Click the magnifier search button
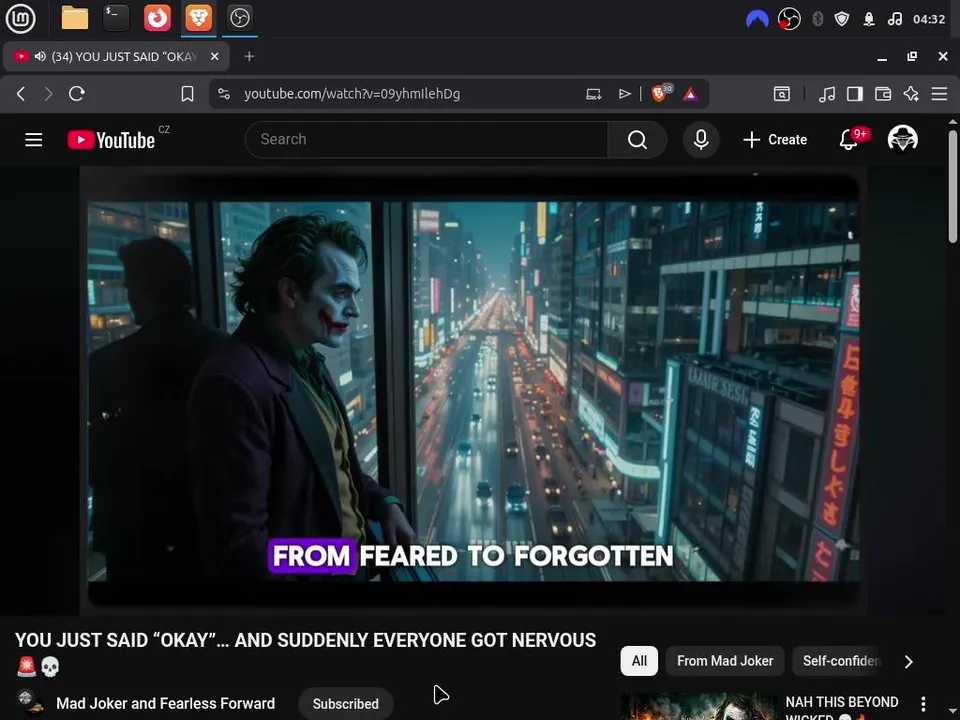Image resolution: width=960 pixels, height=720 pixels. point(637,140)
